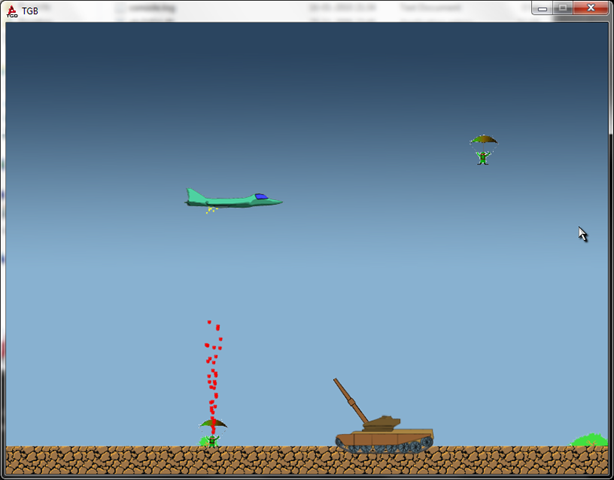Select the brown tank's hull
The width and height of the screenshot is (614, 480).
tap(385, 437)
